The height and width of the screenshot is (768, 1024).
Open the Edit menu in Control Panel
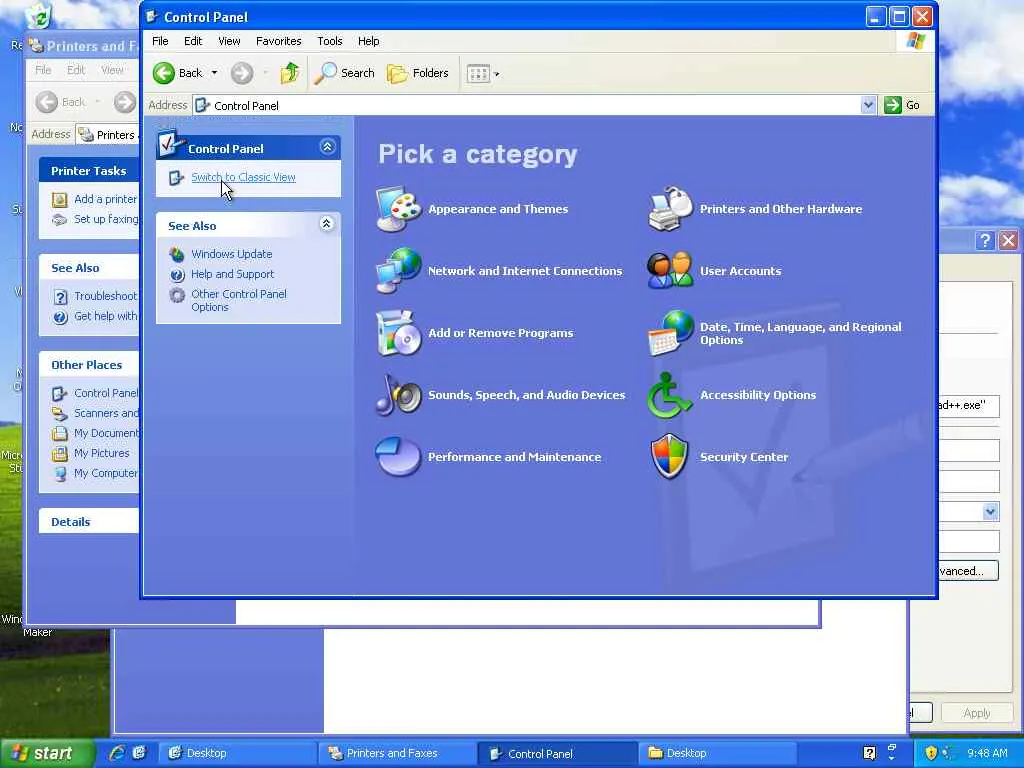click(x=193, y=41)
